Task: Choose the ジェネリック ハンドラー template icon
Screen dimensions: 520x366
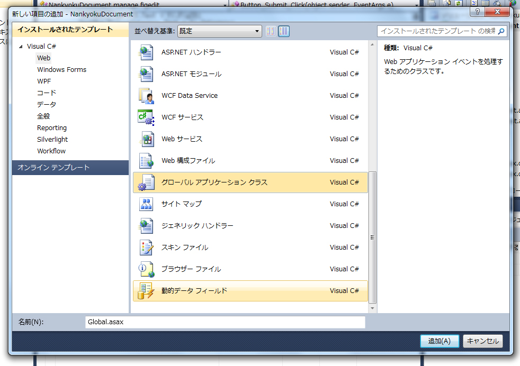Action: (x=146, y=226)
